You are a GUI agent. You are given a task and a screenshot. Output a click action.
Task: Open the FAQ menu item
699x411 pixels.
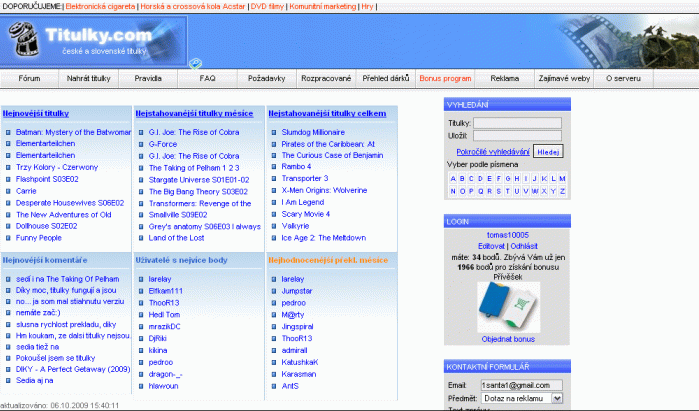(x=207, y=78)
